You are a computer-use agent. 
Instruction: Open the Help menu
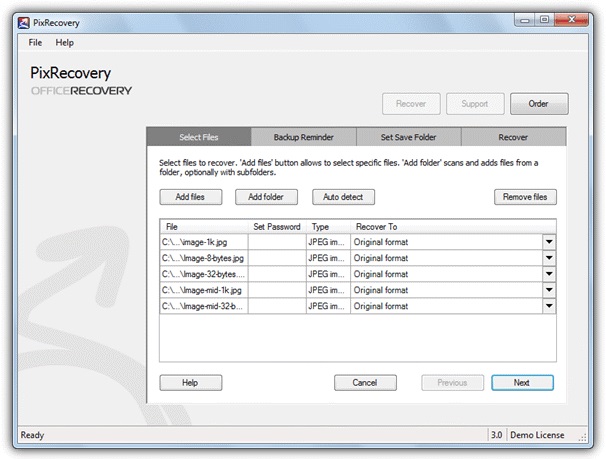65,43
